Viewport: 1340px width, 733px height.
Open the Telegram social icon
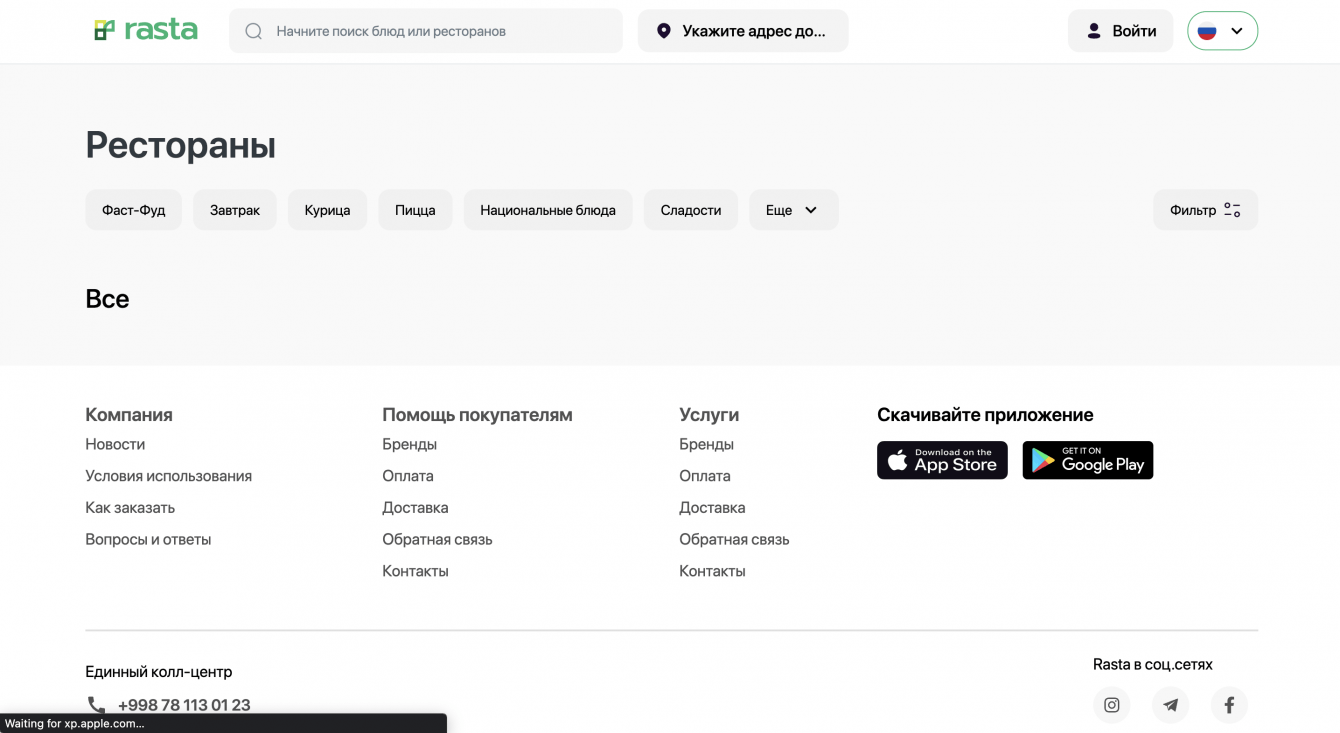1170,705
